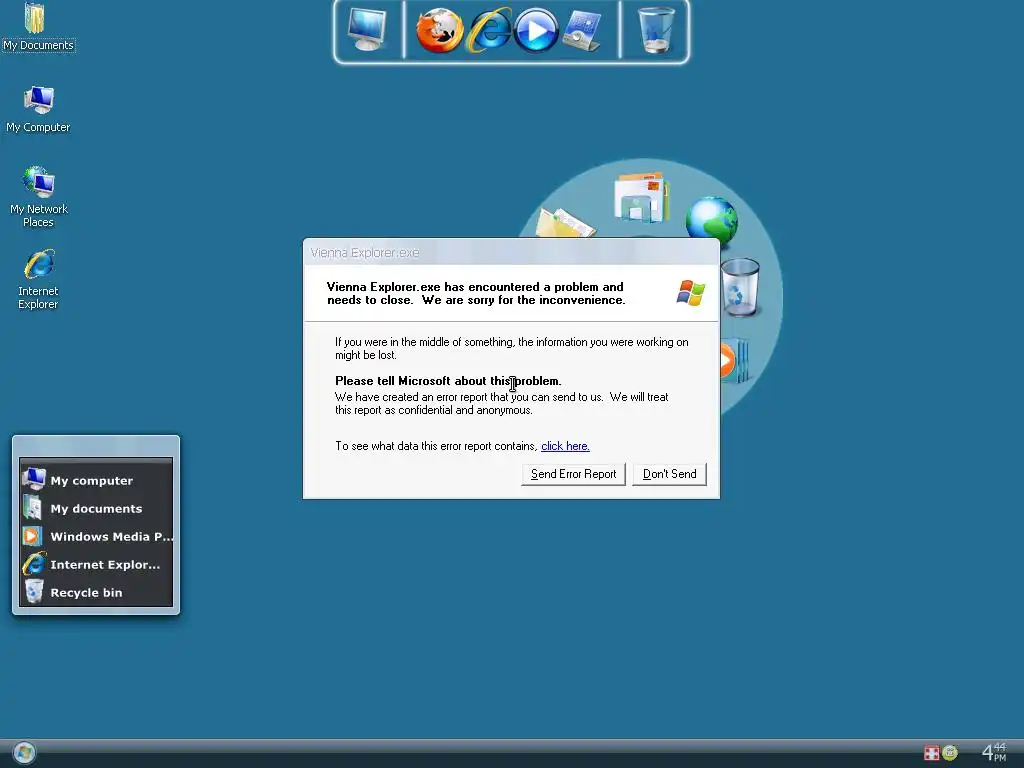1024x768 pixels.
Task: Click Send Error Report button
Action: (573, 474)
